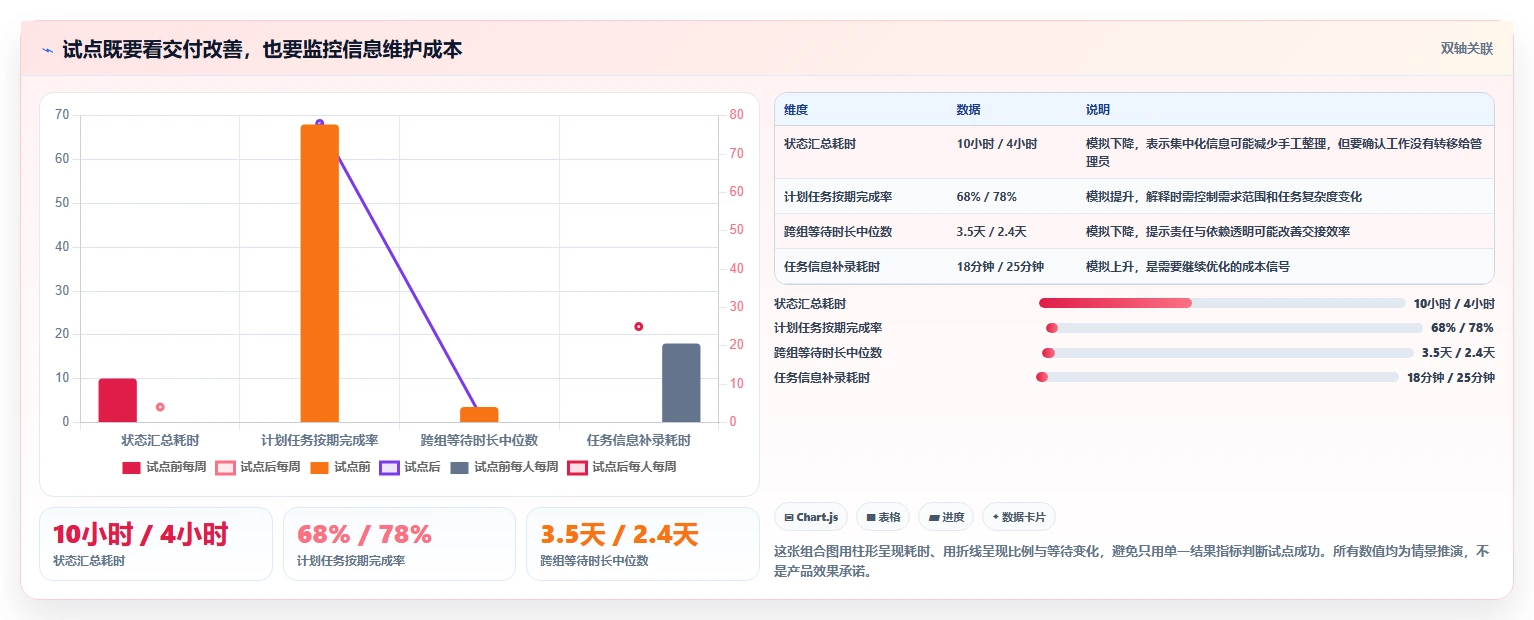Click the 状态汇总耗时 x-axis label under chart
The image size is (1534, 620).
[160, 440]
